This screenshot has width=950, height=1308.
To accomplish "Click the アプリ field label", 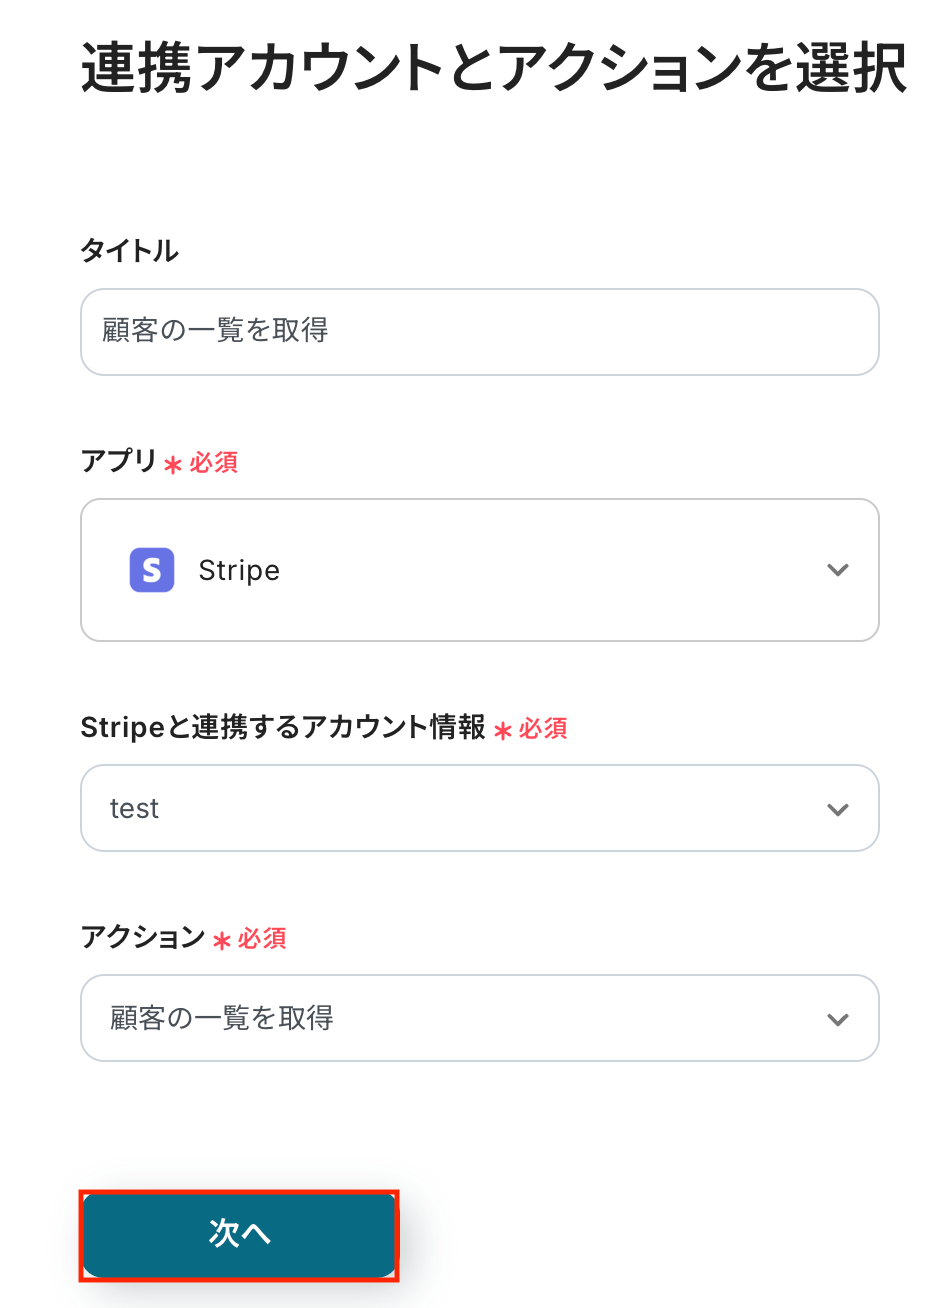I will (118, 461).
